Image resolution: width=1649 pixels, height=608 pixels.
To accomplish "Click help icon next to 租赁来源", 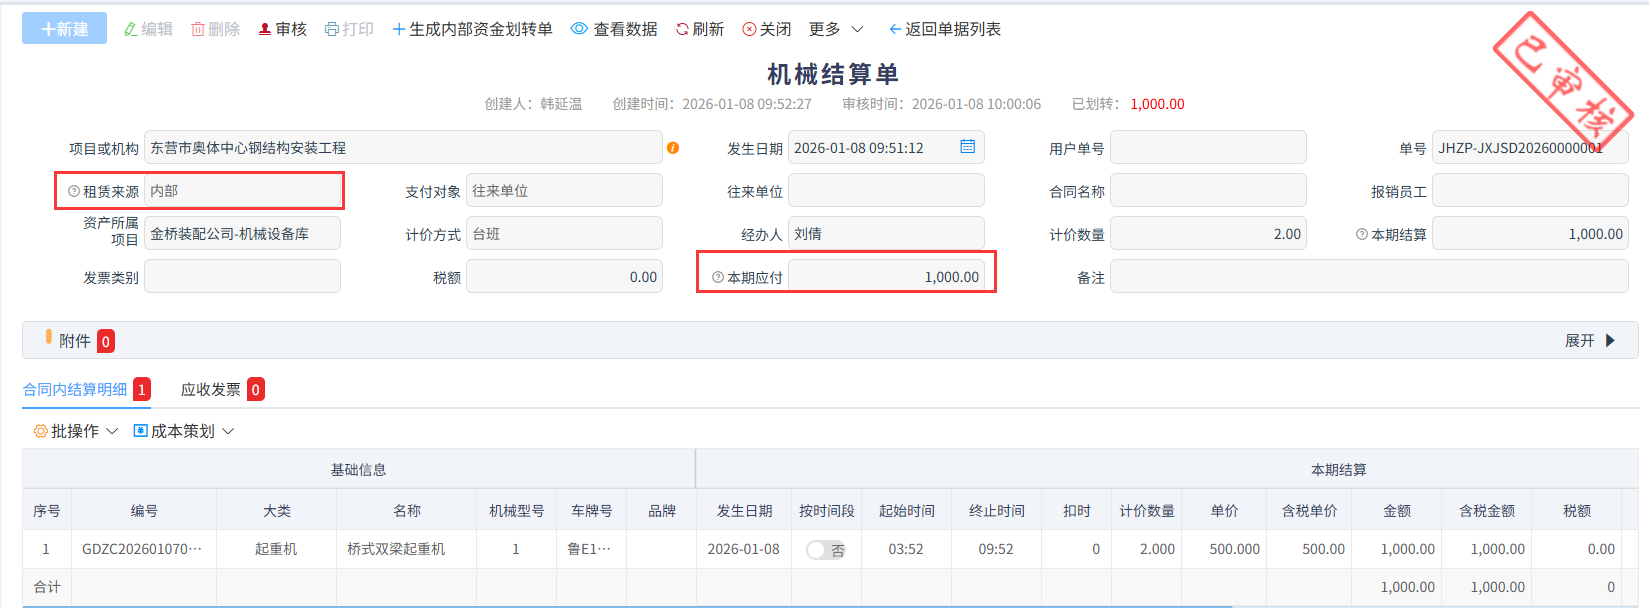I will [74, 191].
